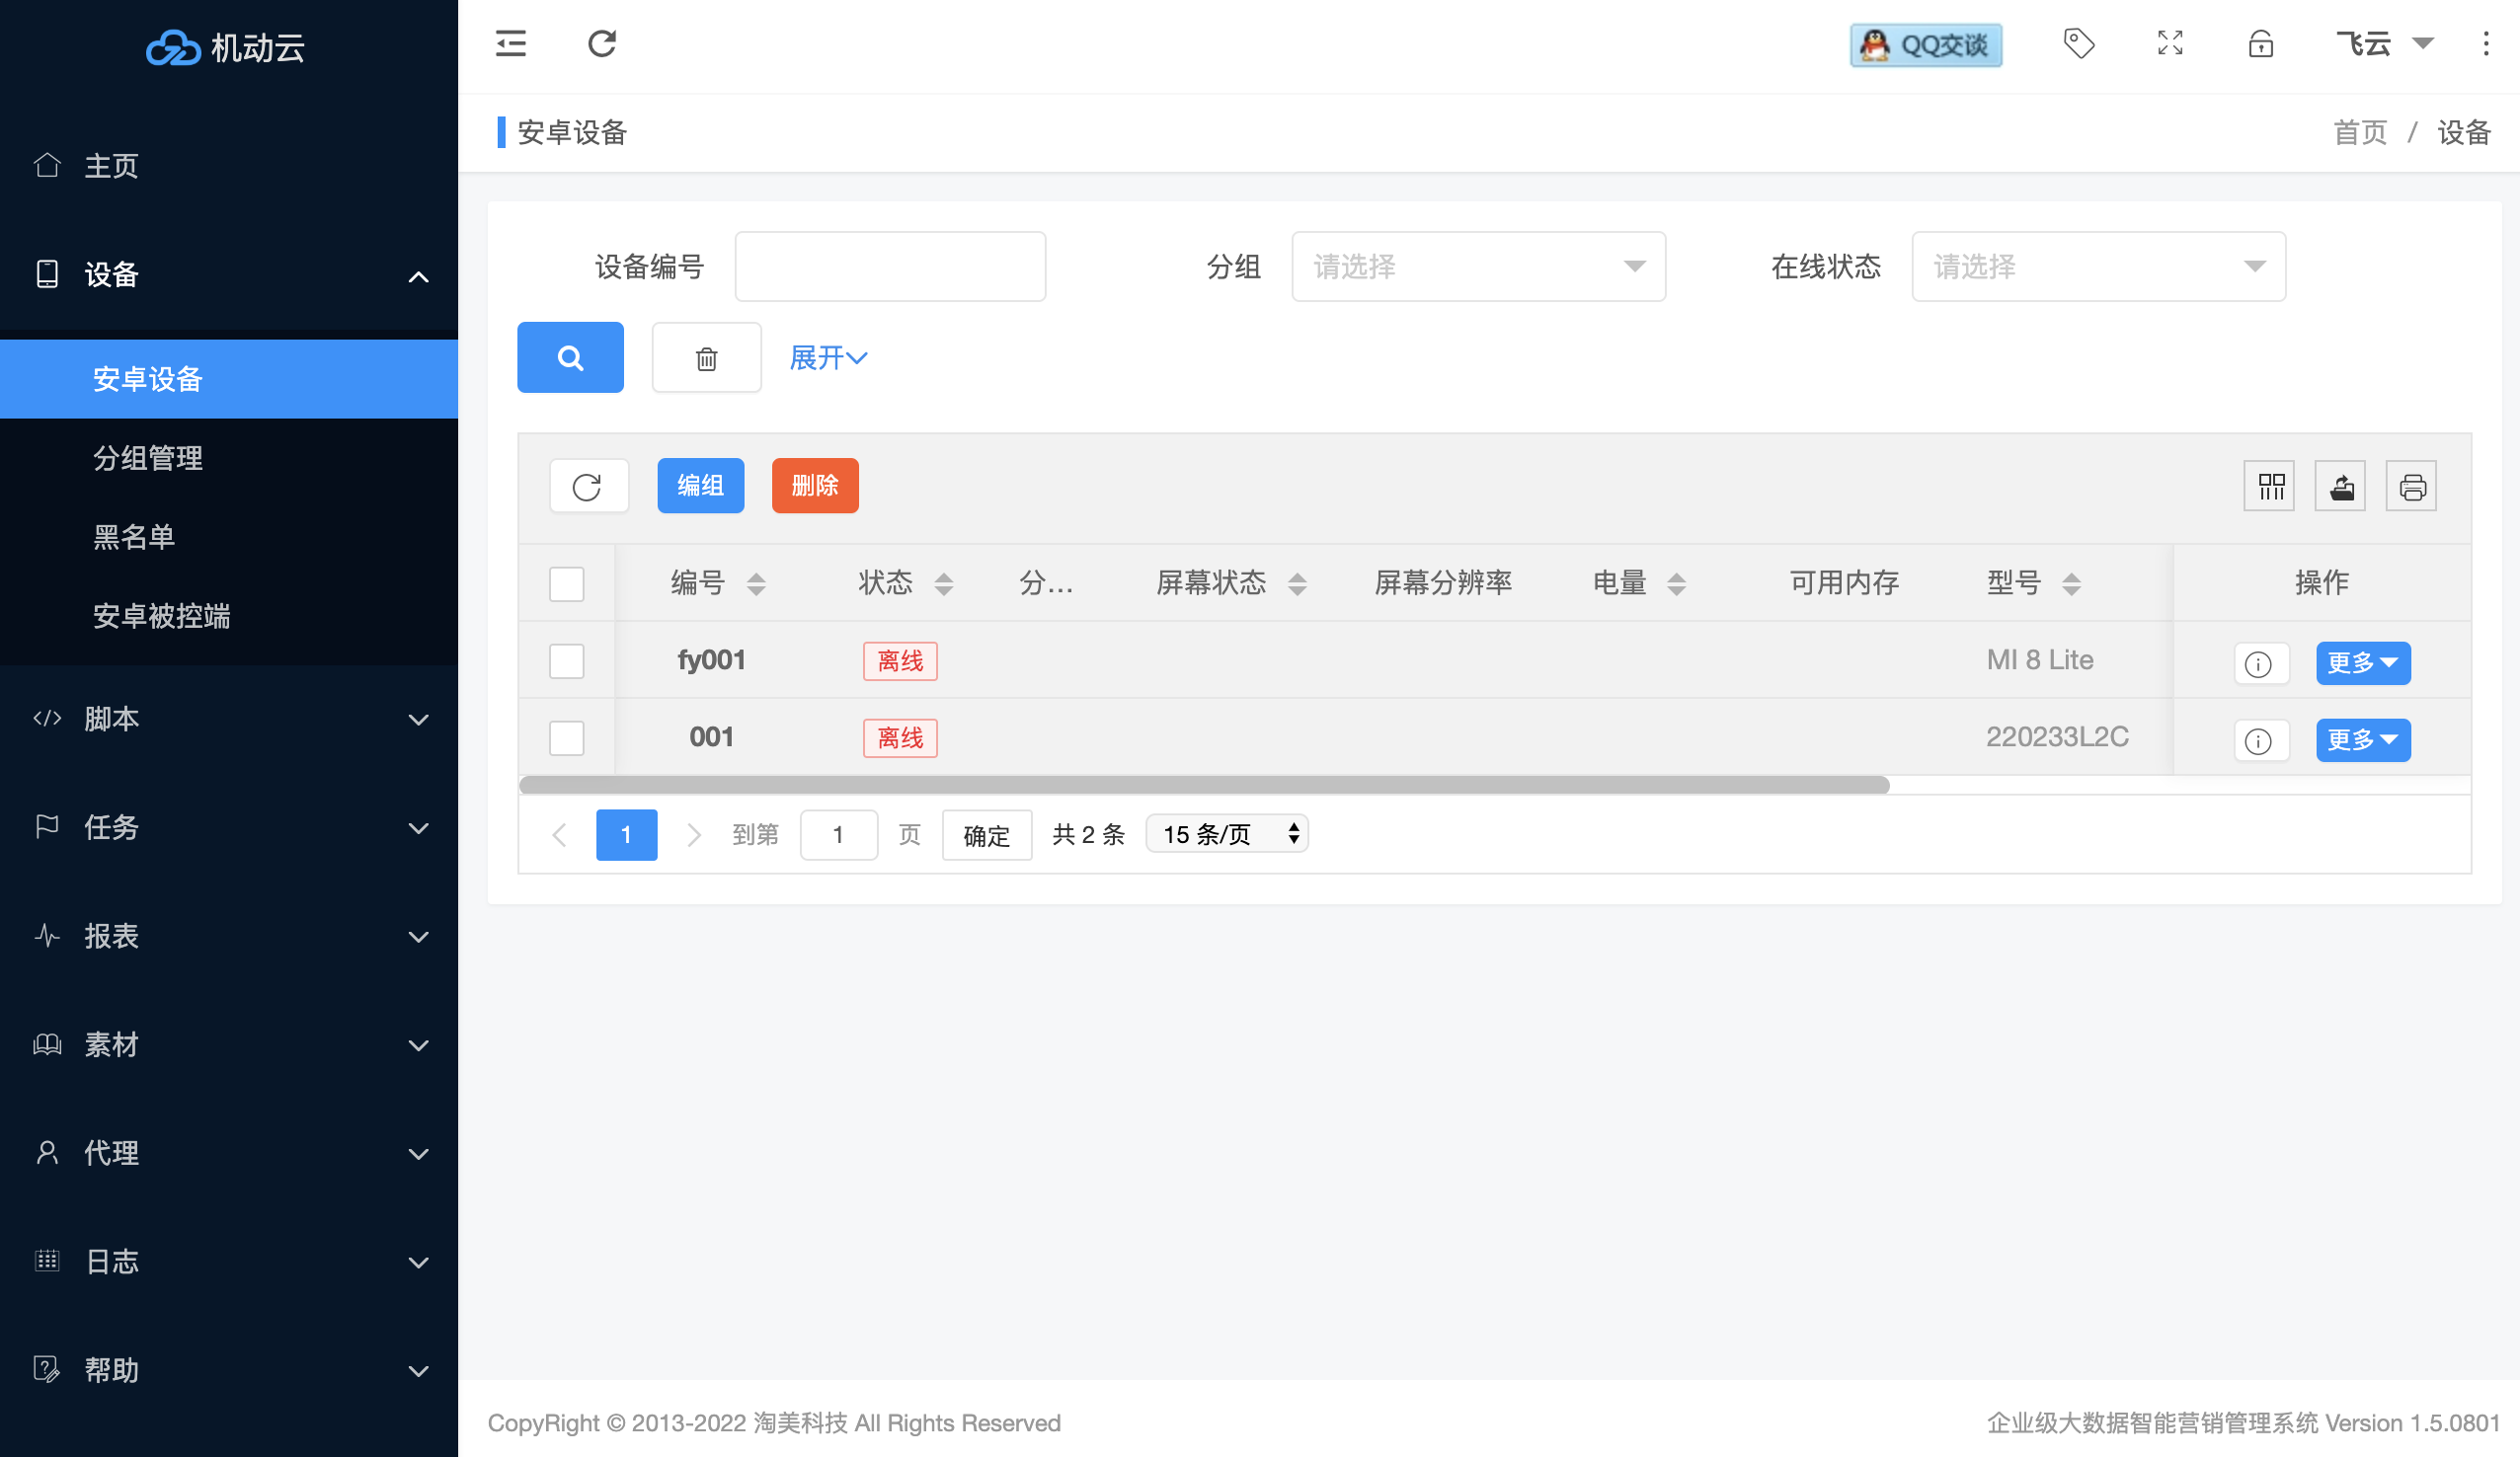Click the 离线 status tag for fy001

coord(900,661)
